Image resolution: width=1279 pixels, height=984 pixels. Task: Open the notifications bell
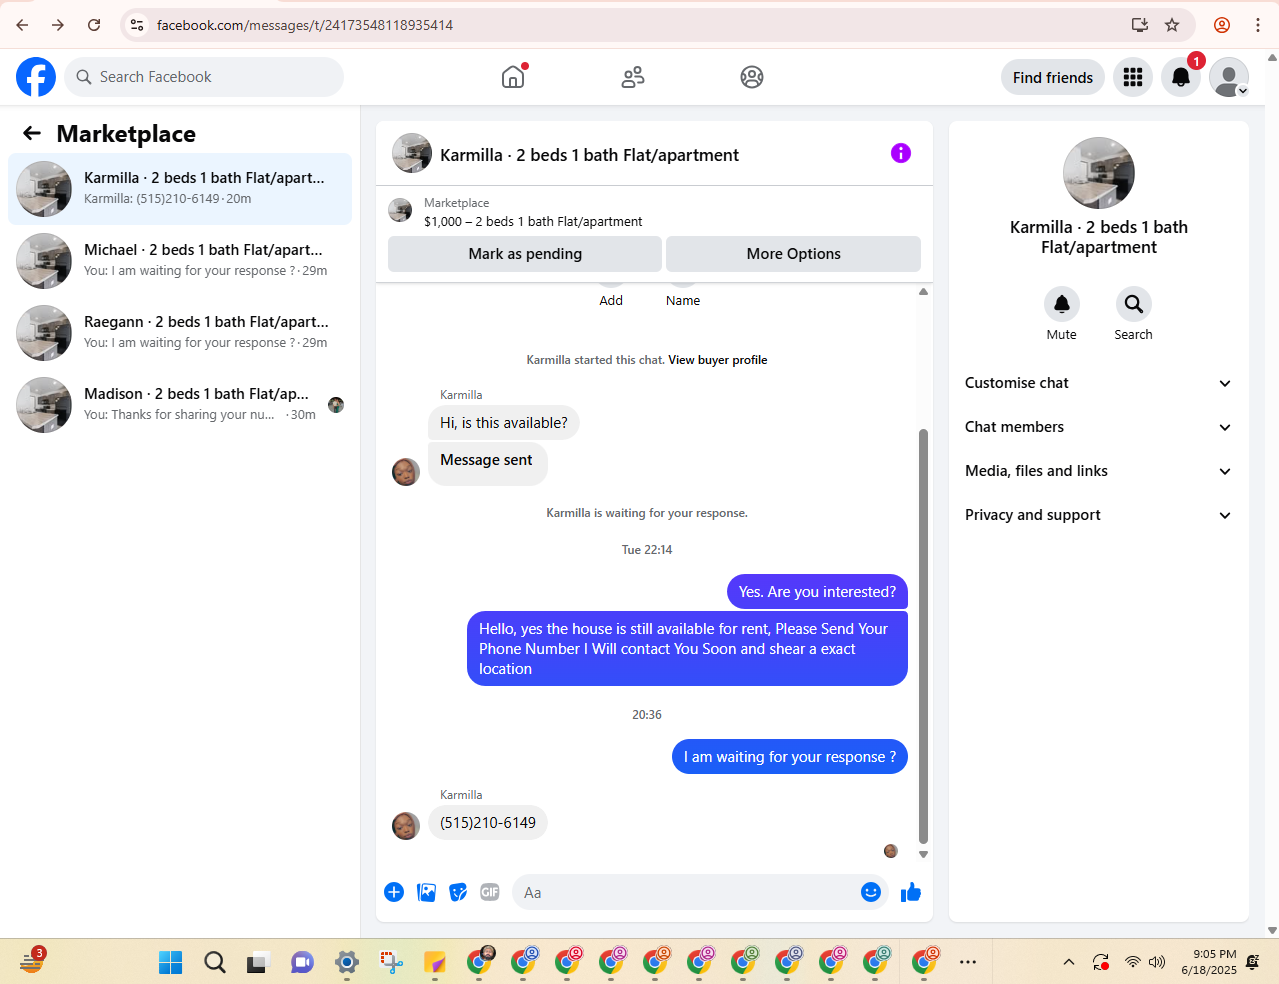coord(1181,77)
